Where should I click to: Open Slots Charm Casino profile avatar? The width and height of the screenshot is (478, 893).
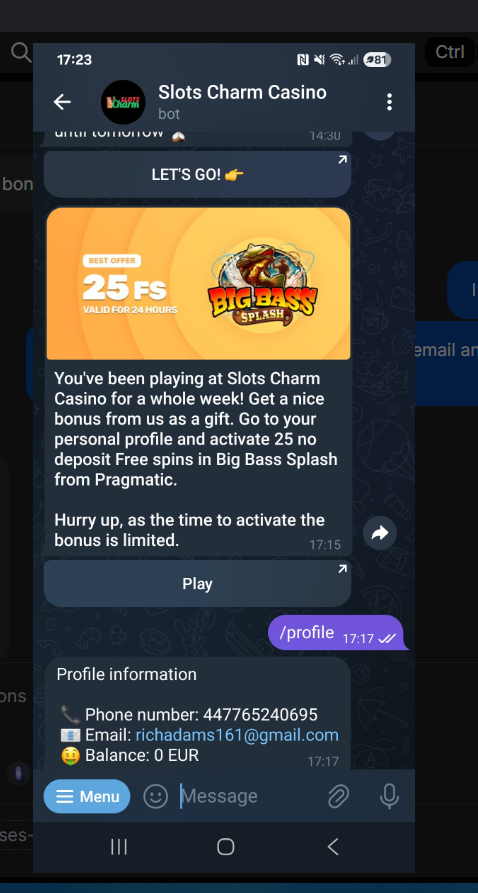click(123, 103)
